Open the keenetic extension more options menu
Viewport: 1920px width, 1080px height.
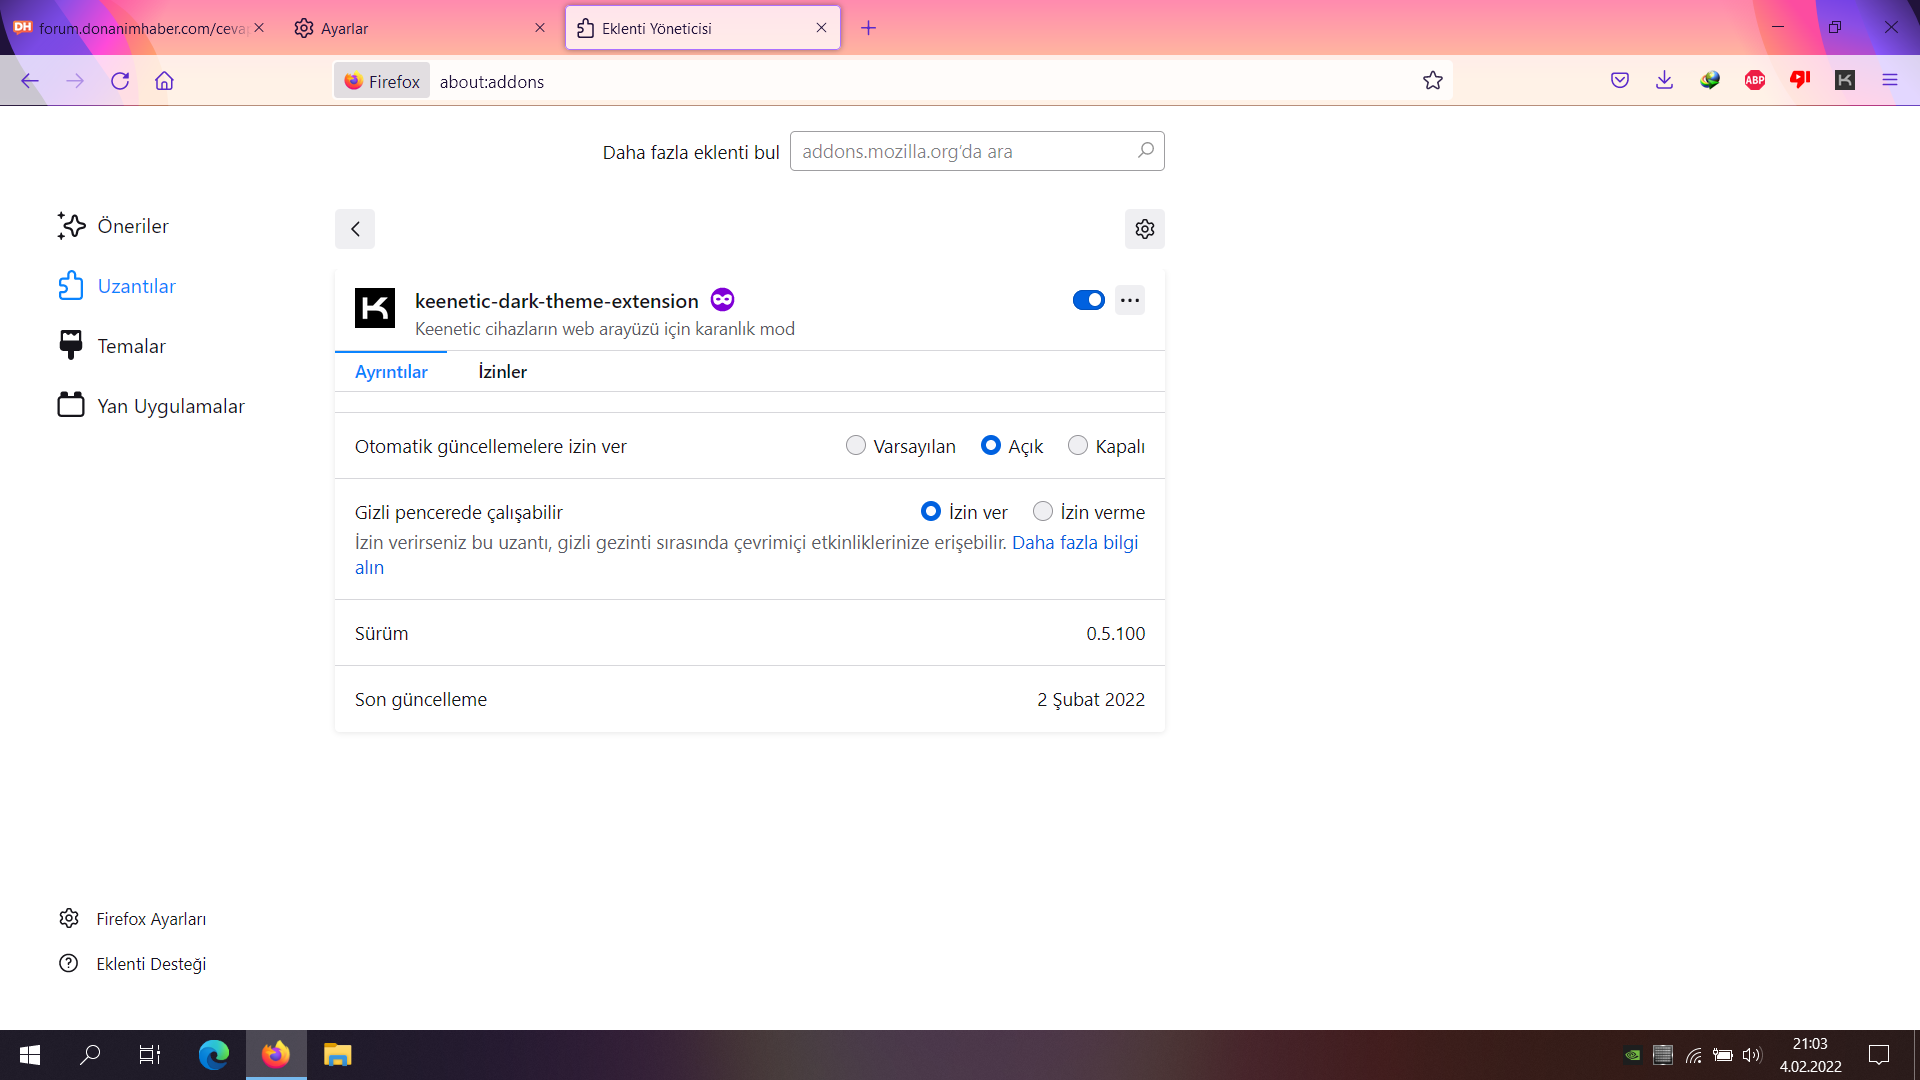(1130, 300)
